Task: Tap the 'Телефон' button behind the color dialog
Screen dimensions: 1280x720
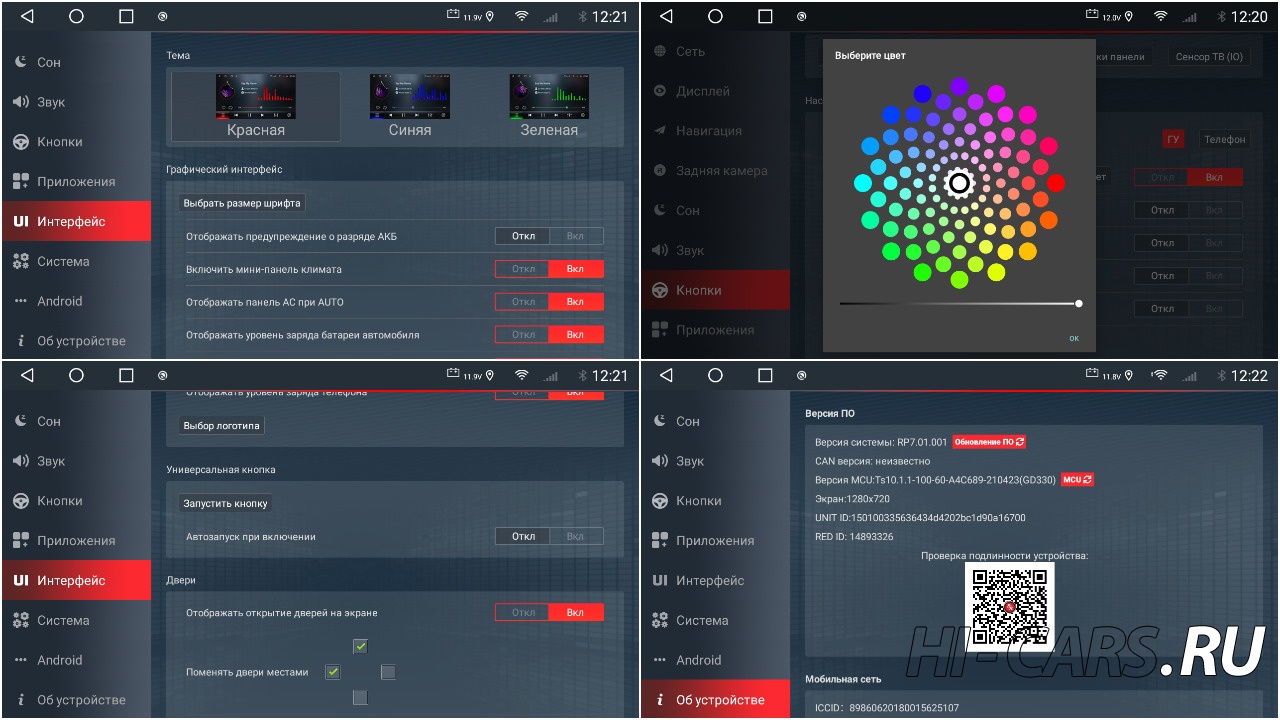Action: click(1224, 140)
